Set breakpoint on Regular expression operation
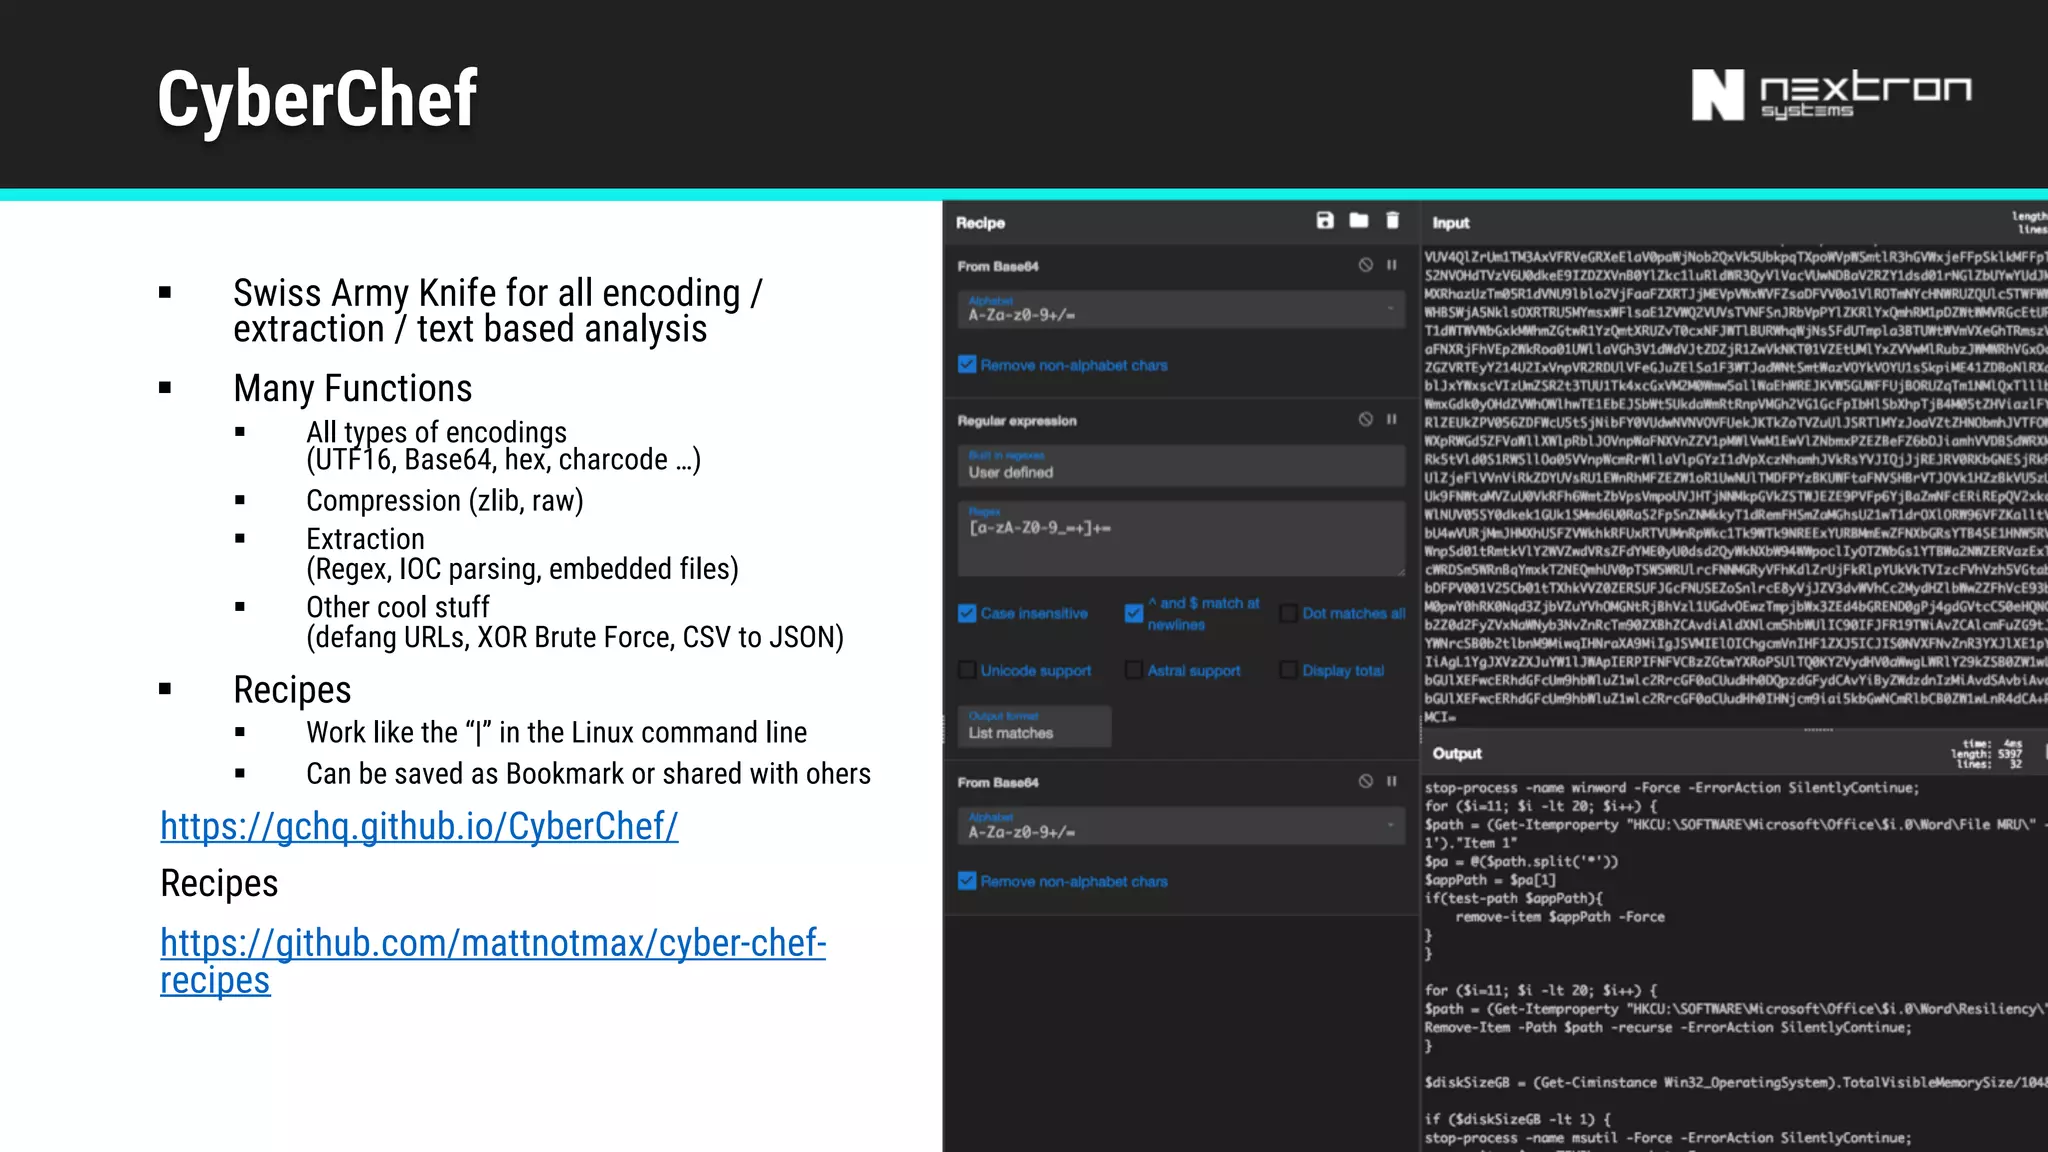Image resolution: width=2048 pixels, height=1152 pixels. pos(1391,419)
